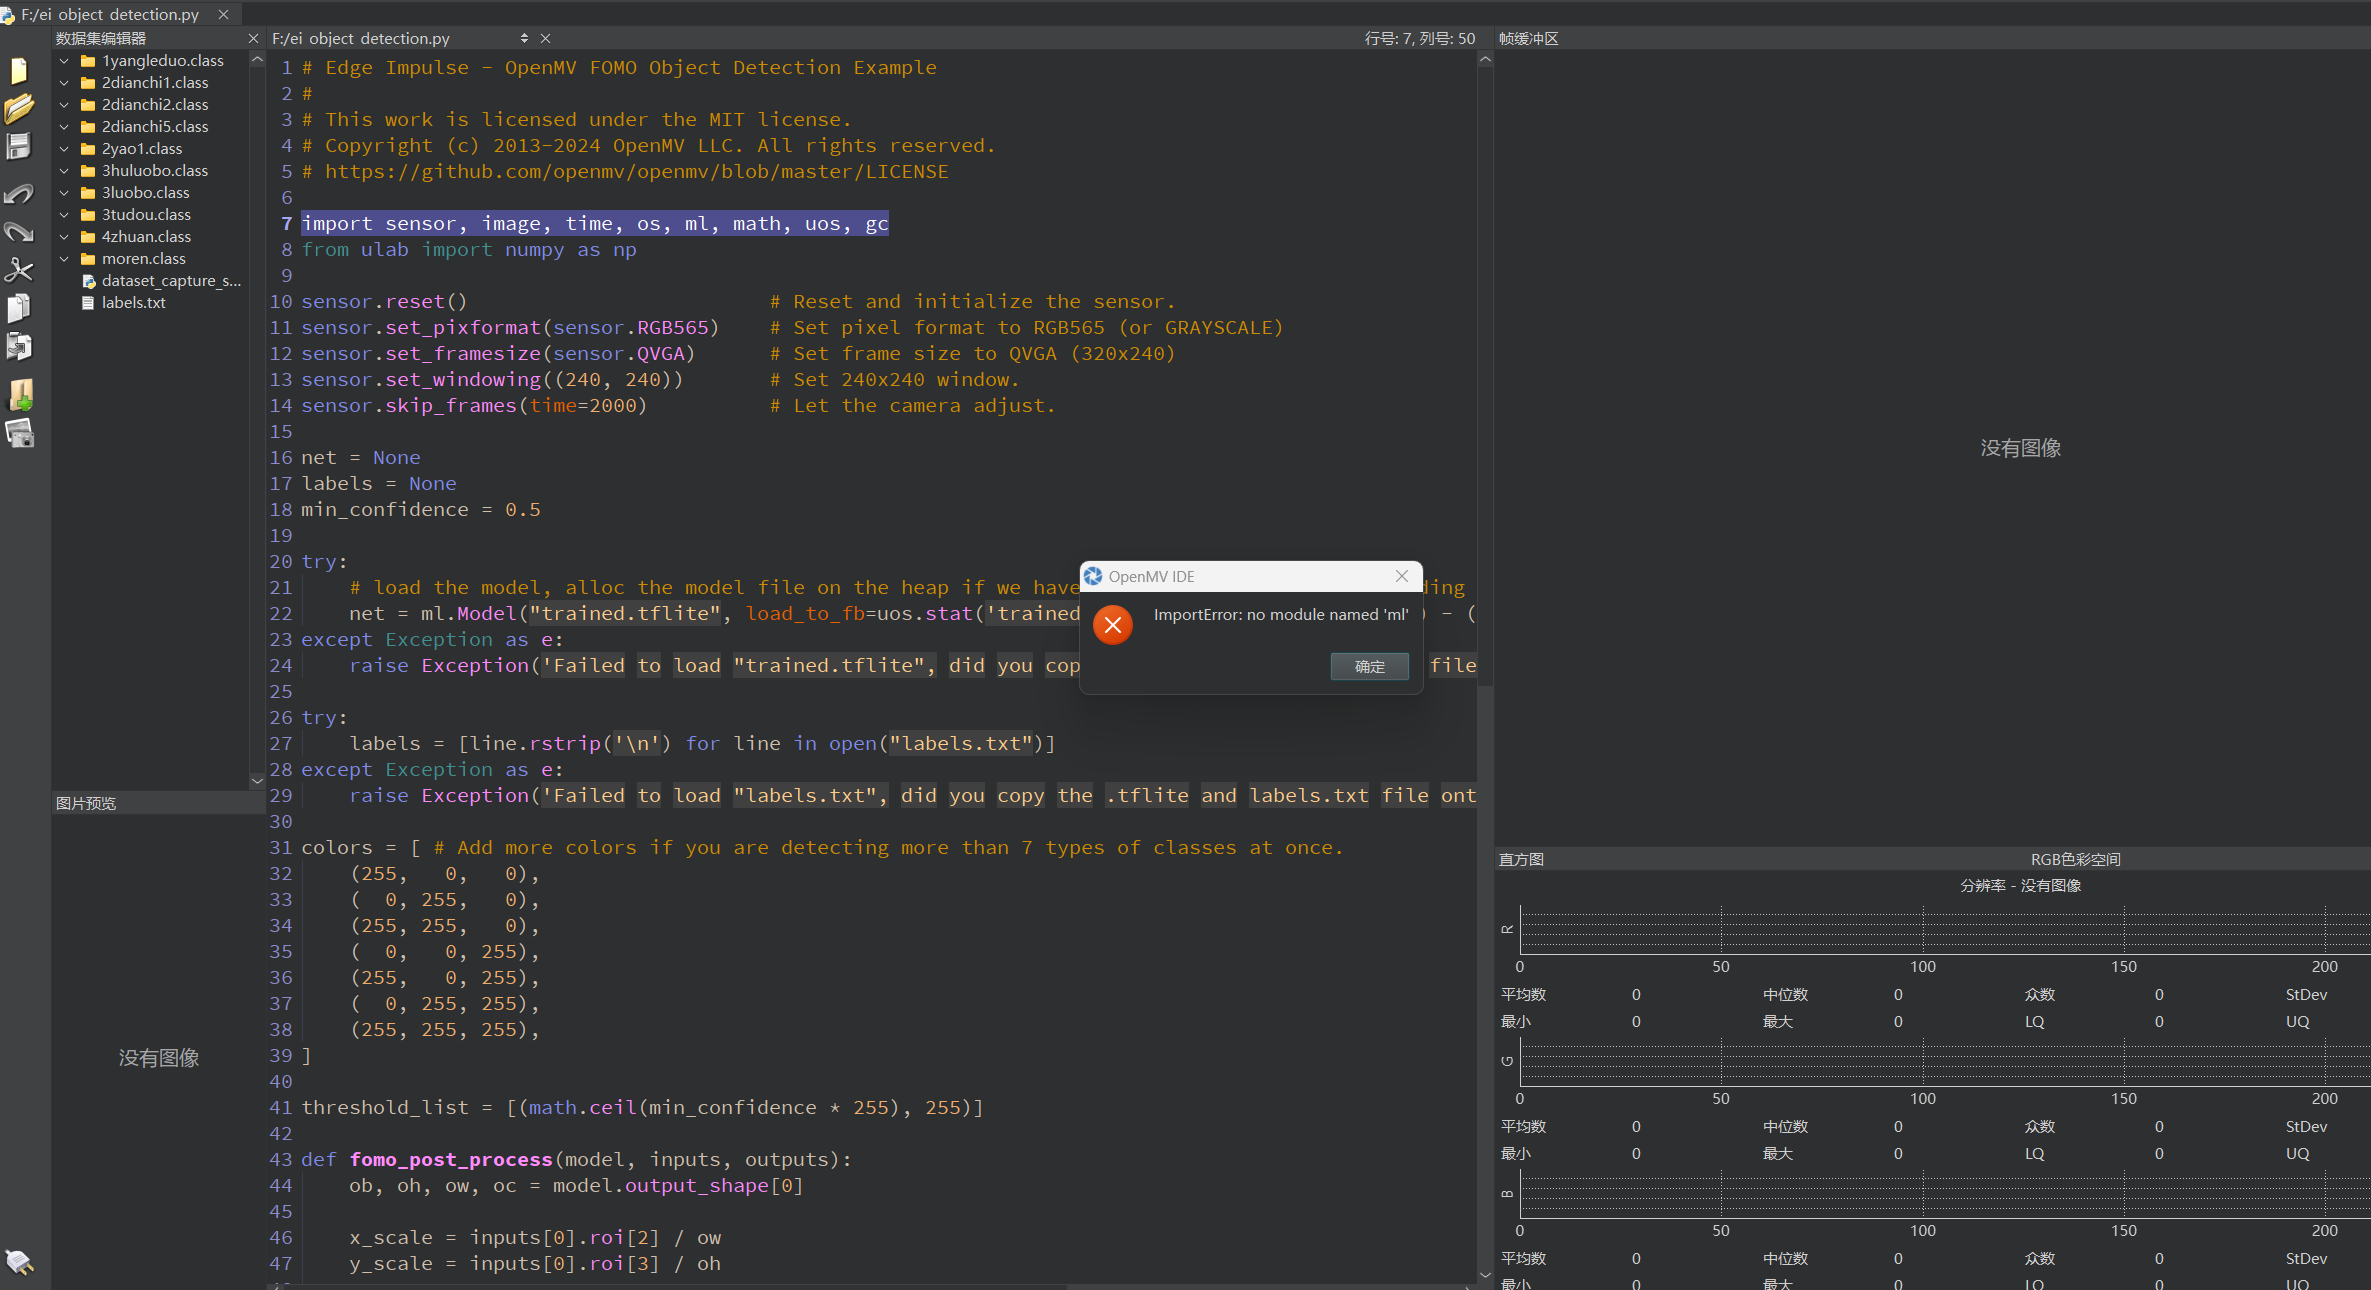
Task: Click the 帧缓冲区 frame buffer panel title
Action: point(1528,38)
